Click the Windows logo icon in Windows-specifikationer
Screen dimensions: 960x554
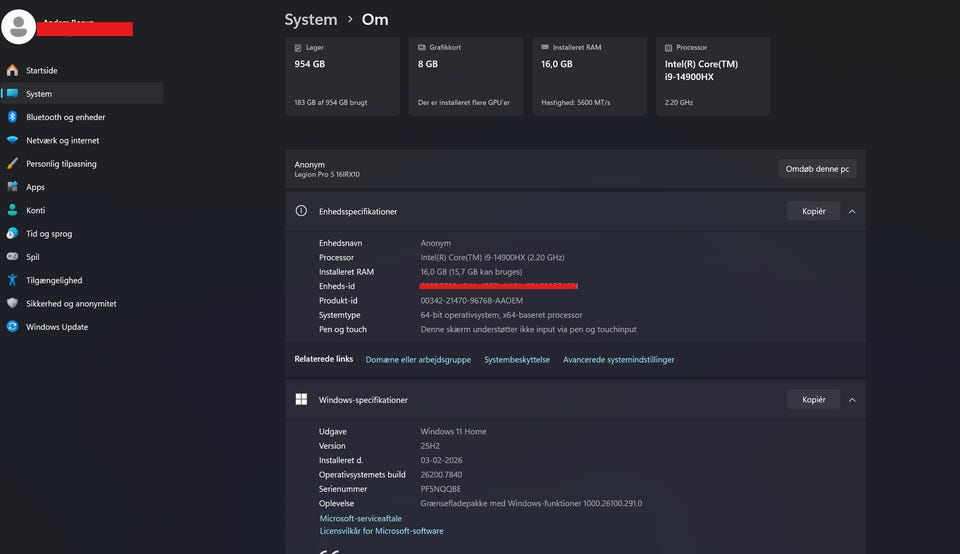coord(301,399)
